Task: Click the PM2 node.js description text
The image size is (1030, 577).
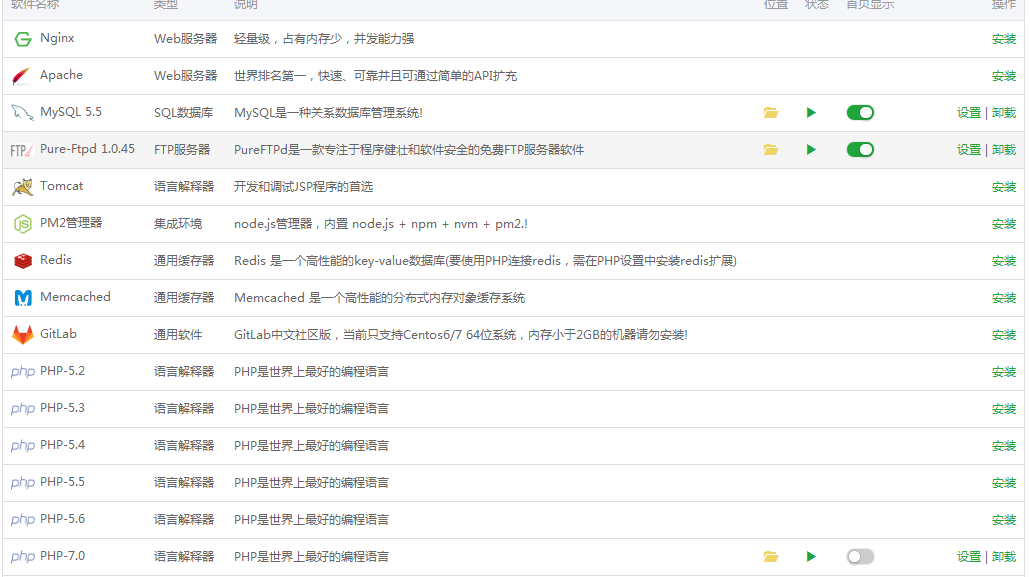Action: click(x=381, y=224)
